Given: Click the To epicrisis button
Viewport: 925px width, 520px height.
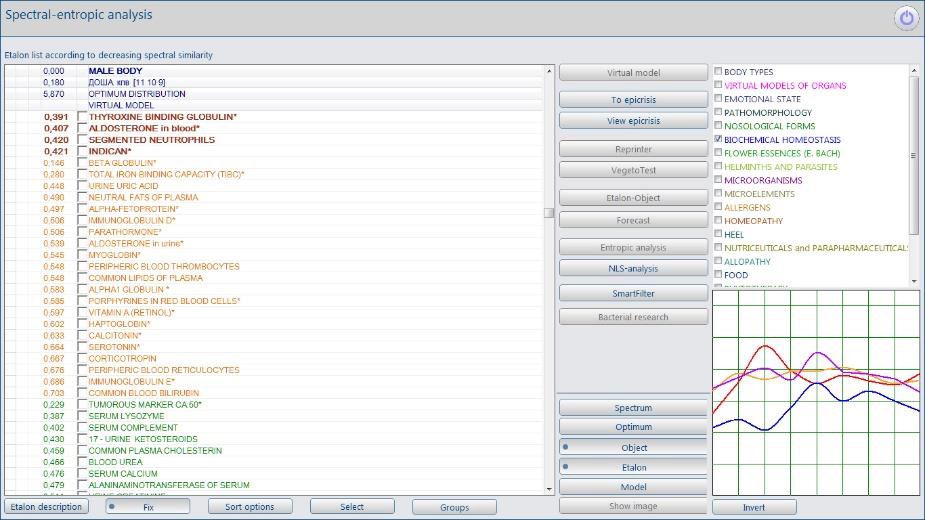Looking at the screenshot, I should click(x=633, y=100).
